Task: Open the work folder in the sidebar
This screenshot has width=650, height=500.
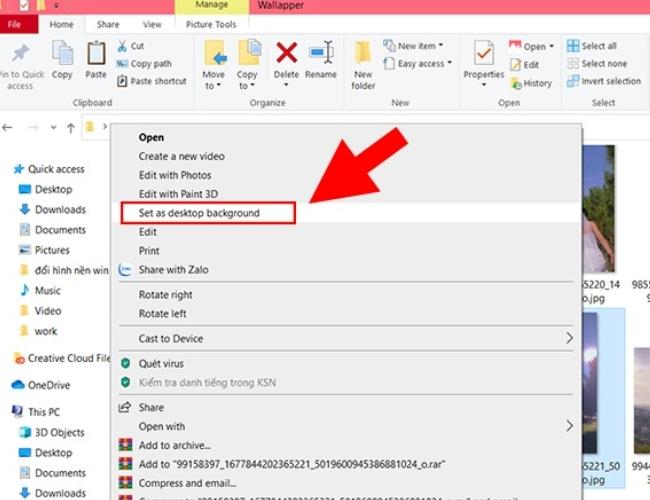Action: (x=38, y=331)
